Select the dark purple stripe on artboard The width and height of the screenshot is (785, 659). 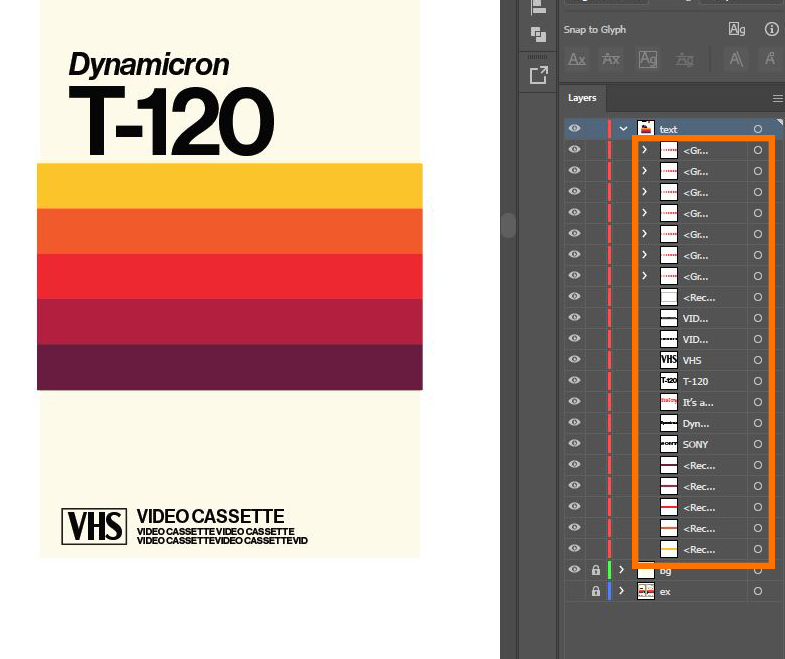230,367
